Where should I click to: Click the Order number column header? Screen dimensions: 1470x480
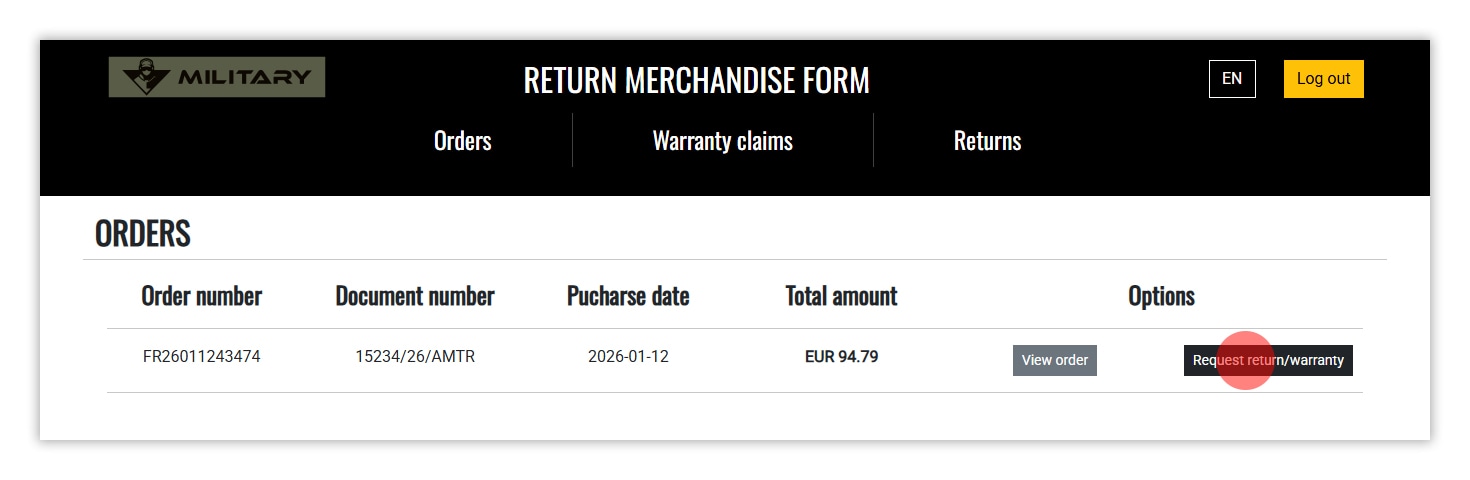point(201,296)
